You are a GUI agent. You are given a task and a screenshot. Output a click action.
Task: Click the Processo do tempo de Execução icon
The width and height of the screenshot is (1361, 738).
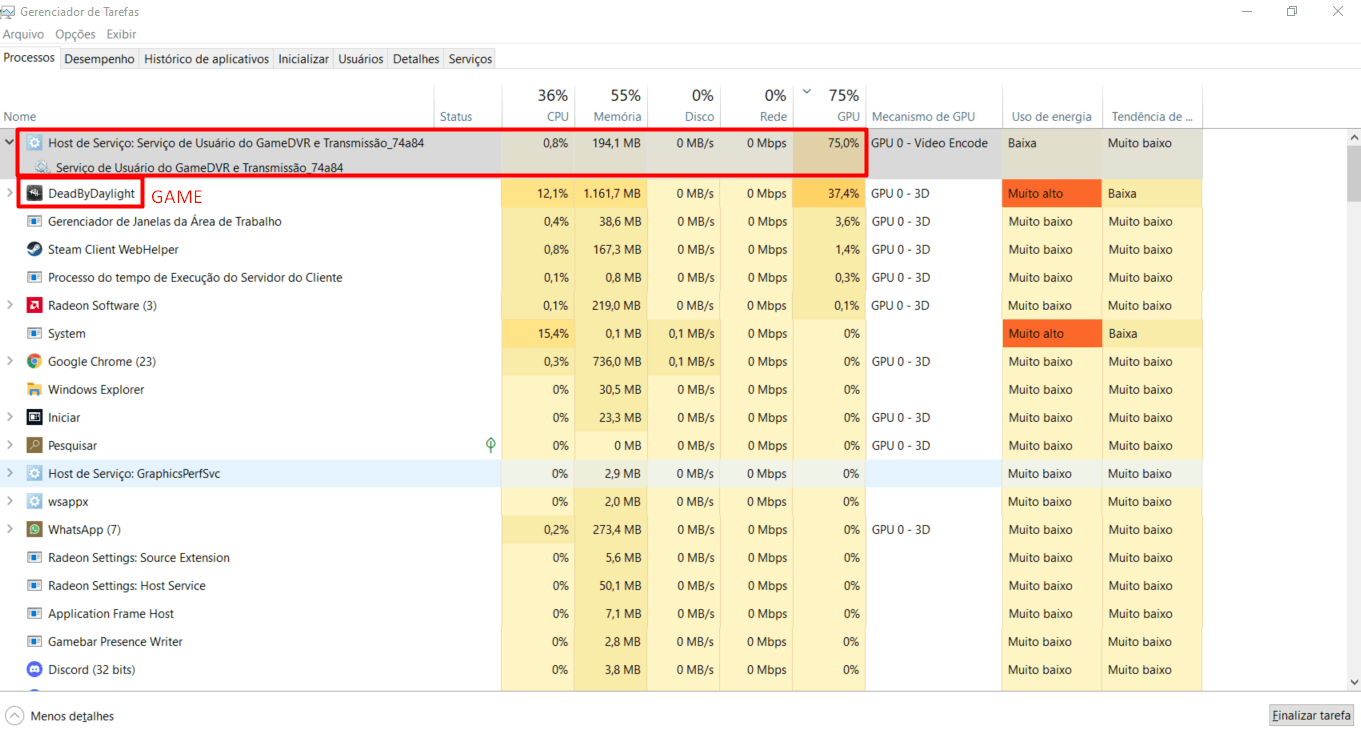34,277
